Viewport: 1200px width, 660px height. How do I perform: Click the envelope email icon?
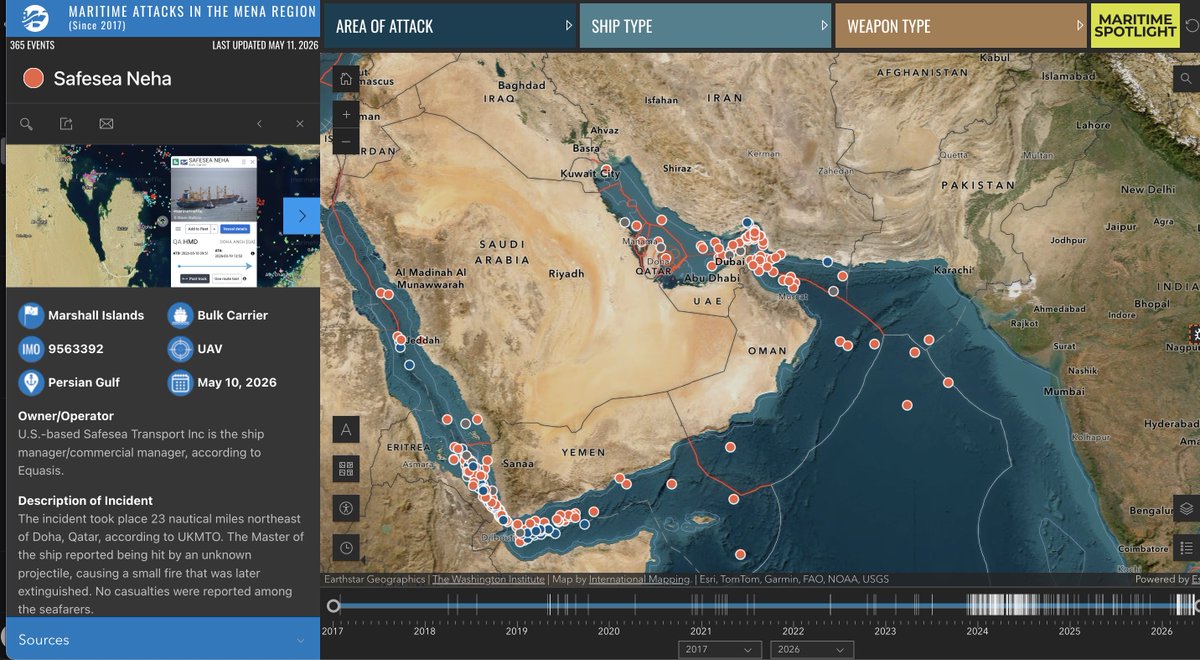coord(106,124)
